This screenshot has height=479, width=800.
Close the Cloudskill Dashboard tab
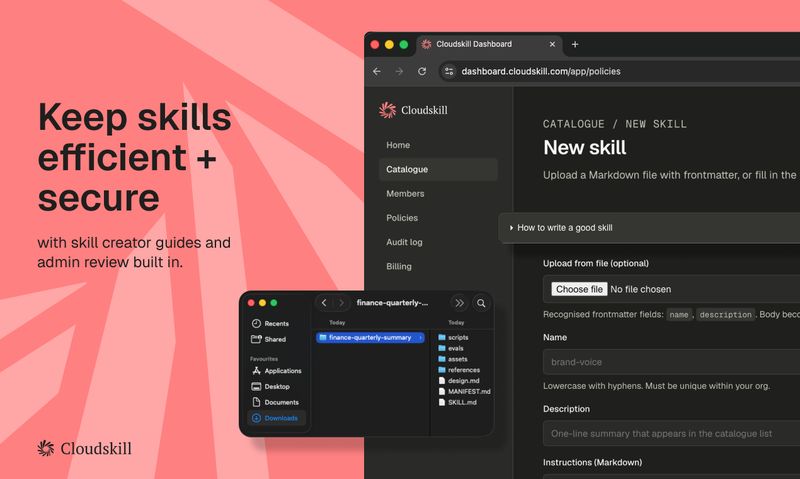click(552, 44)
